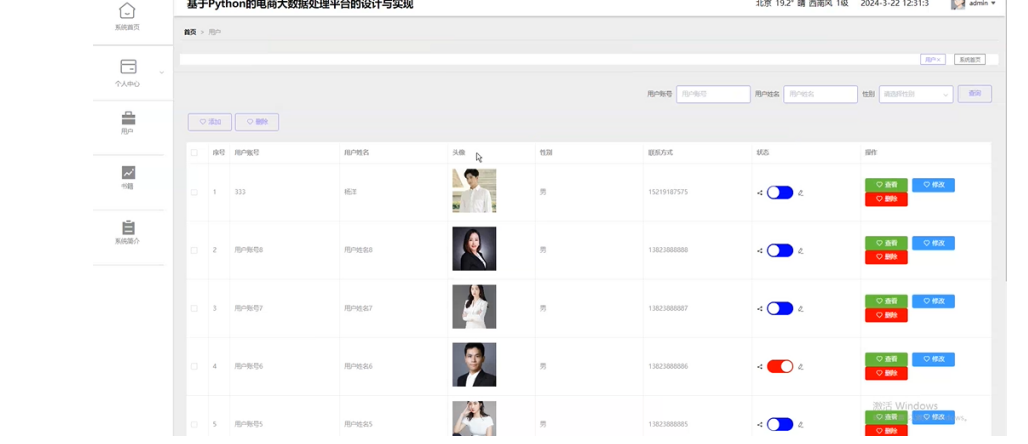1028x444 pixels.
Task: Check the checkbox for row 1 user 333
Action: point(194,192)
